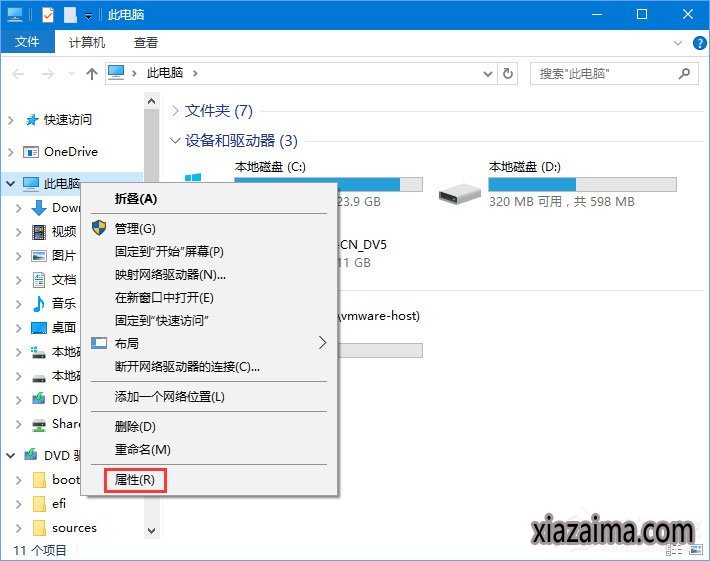Switch to the 查看 ribbon tab

146,43
